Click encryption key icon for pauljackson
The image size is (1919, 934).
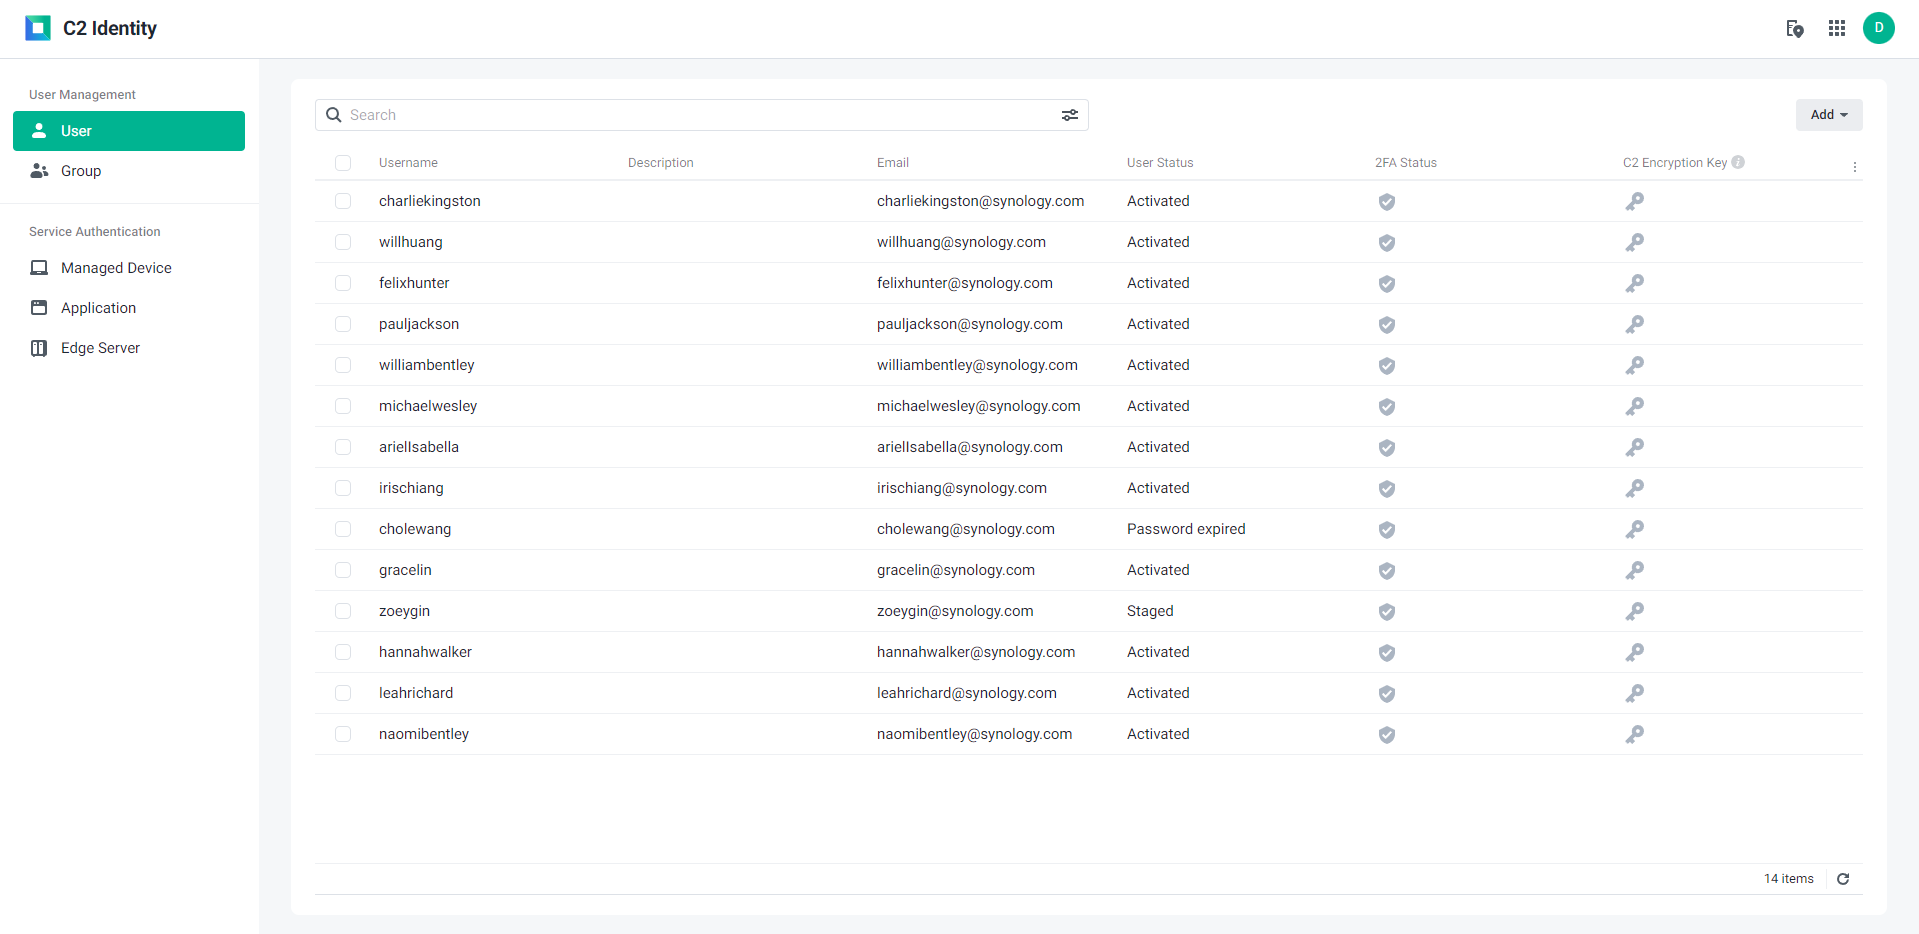(1635, 325)
